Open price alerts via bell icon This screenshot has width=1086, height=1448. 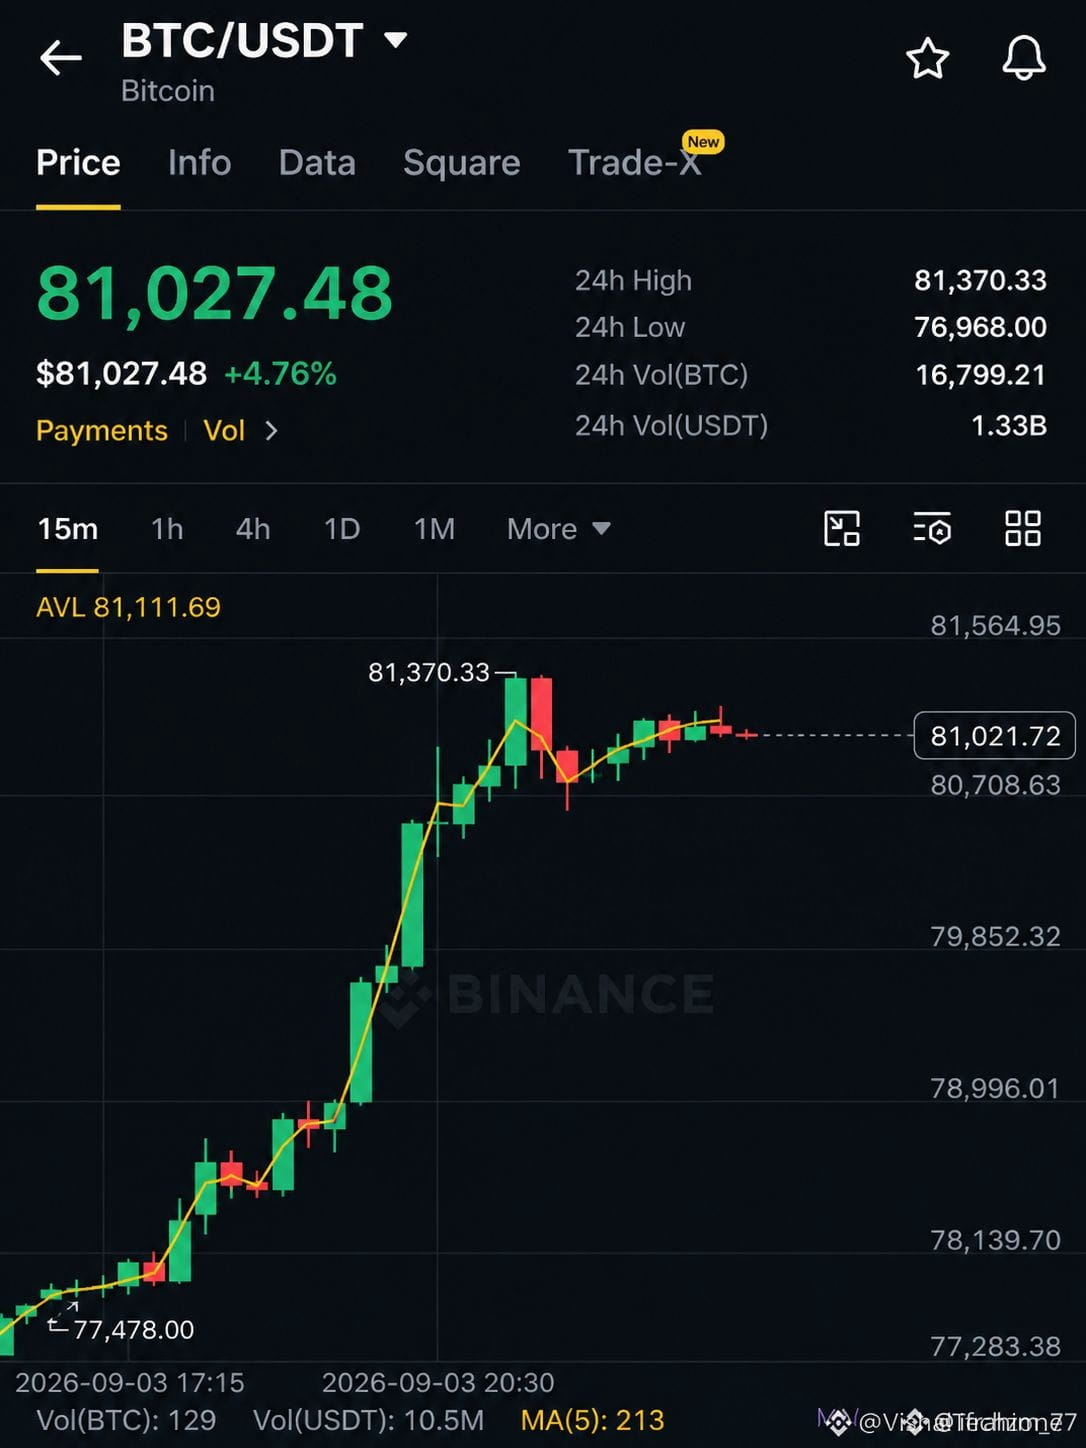(x=1024, y=58)
